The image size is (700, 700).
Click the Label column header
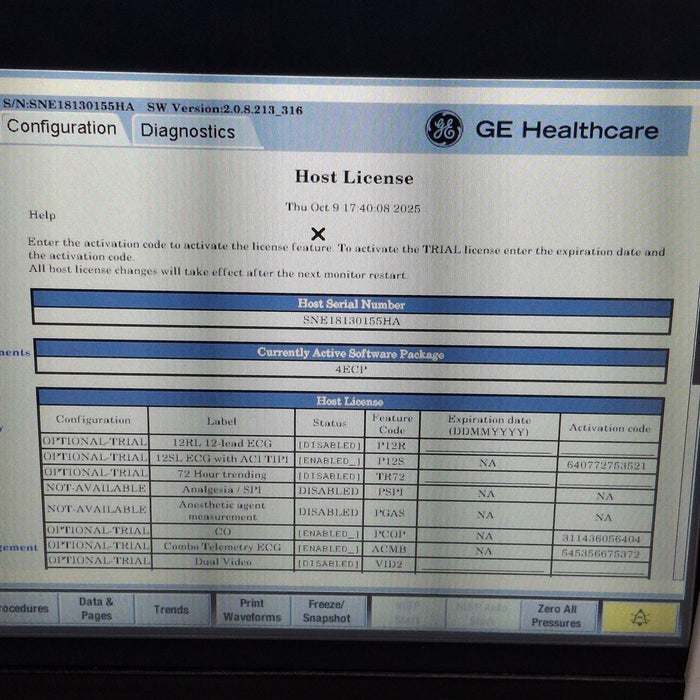tap(221, 421)
